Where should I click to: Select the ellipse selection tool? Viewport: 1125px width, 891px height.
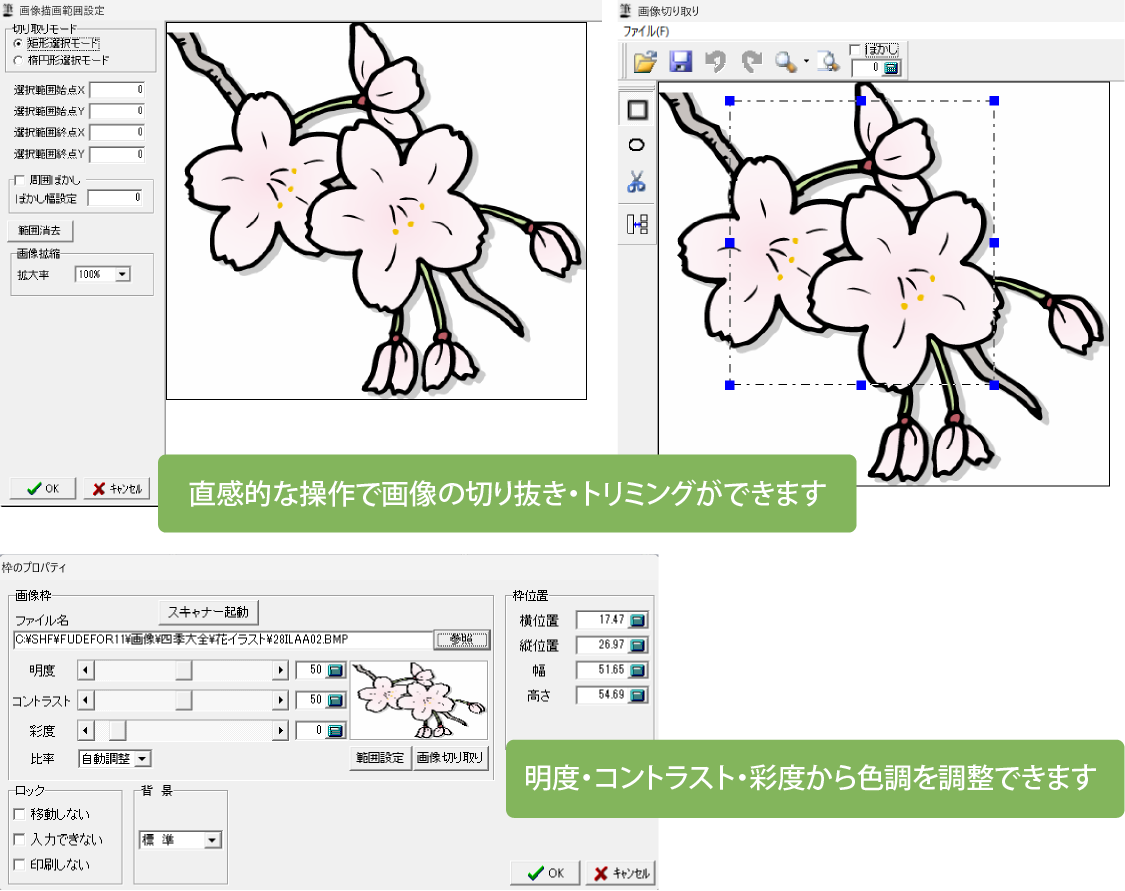[637, 146]
